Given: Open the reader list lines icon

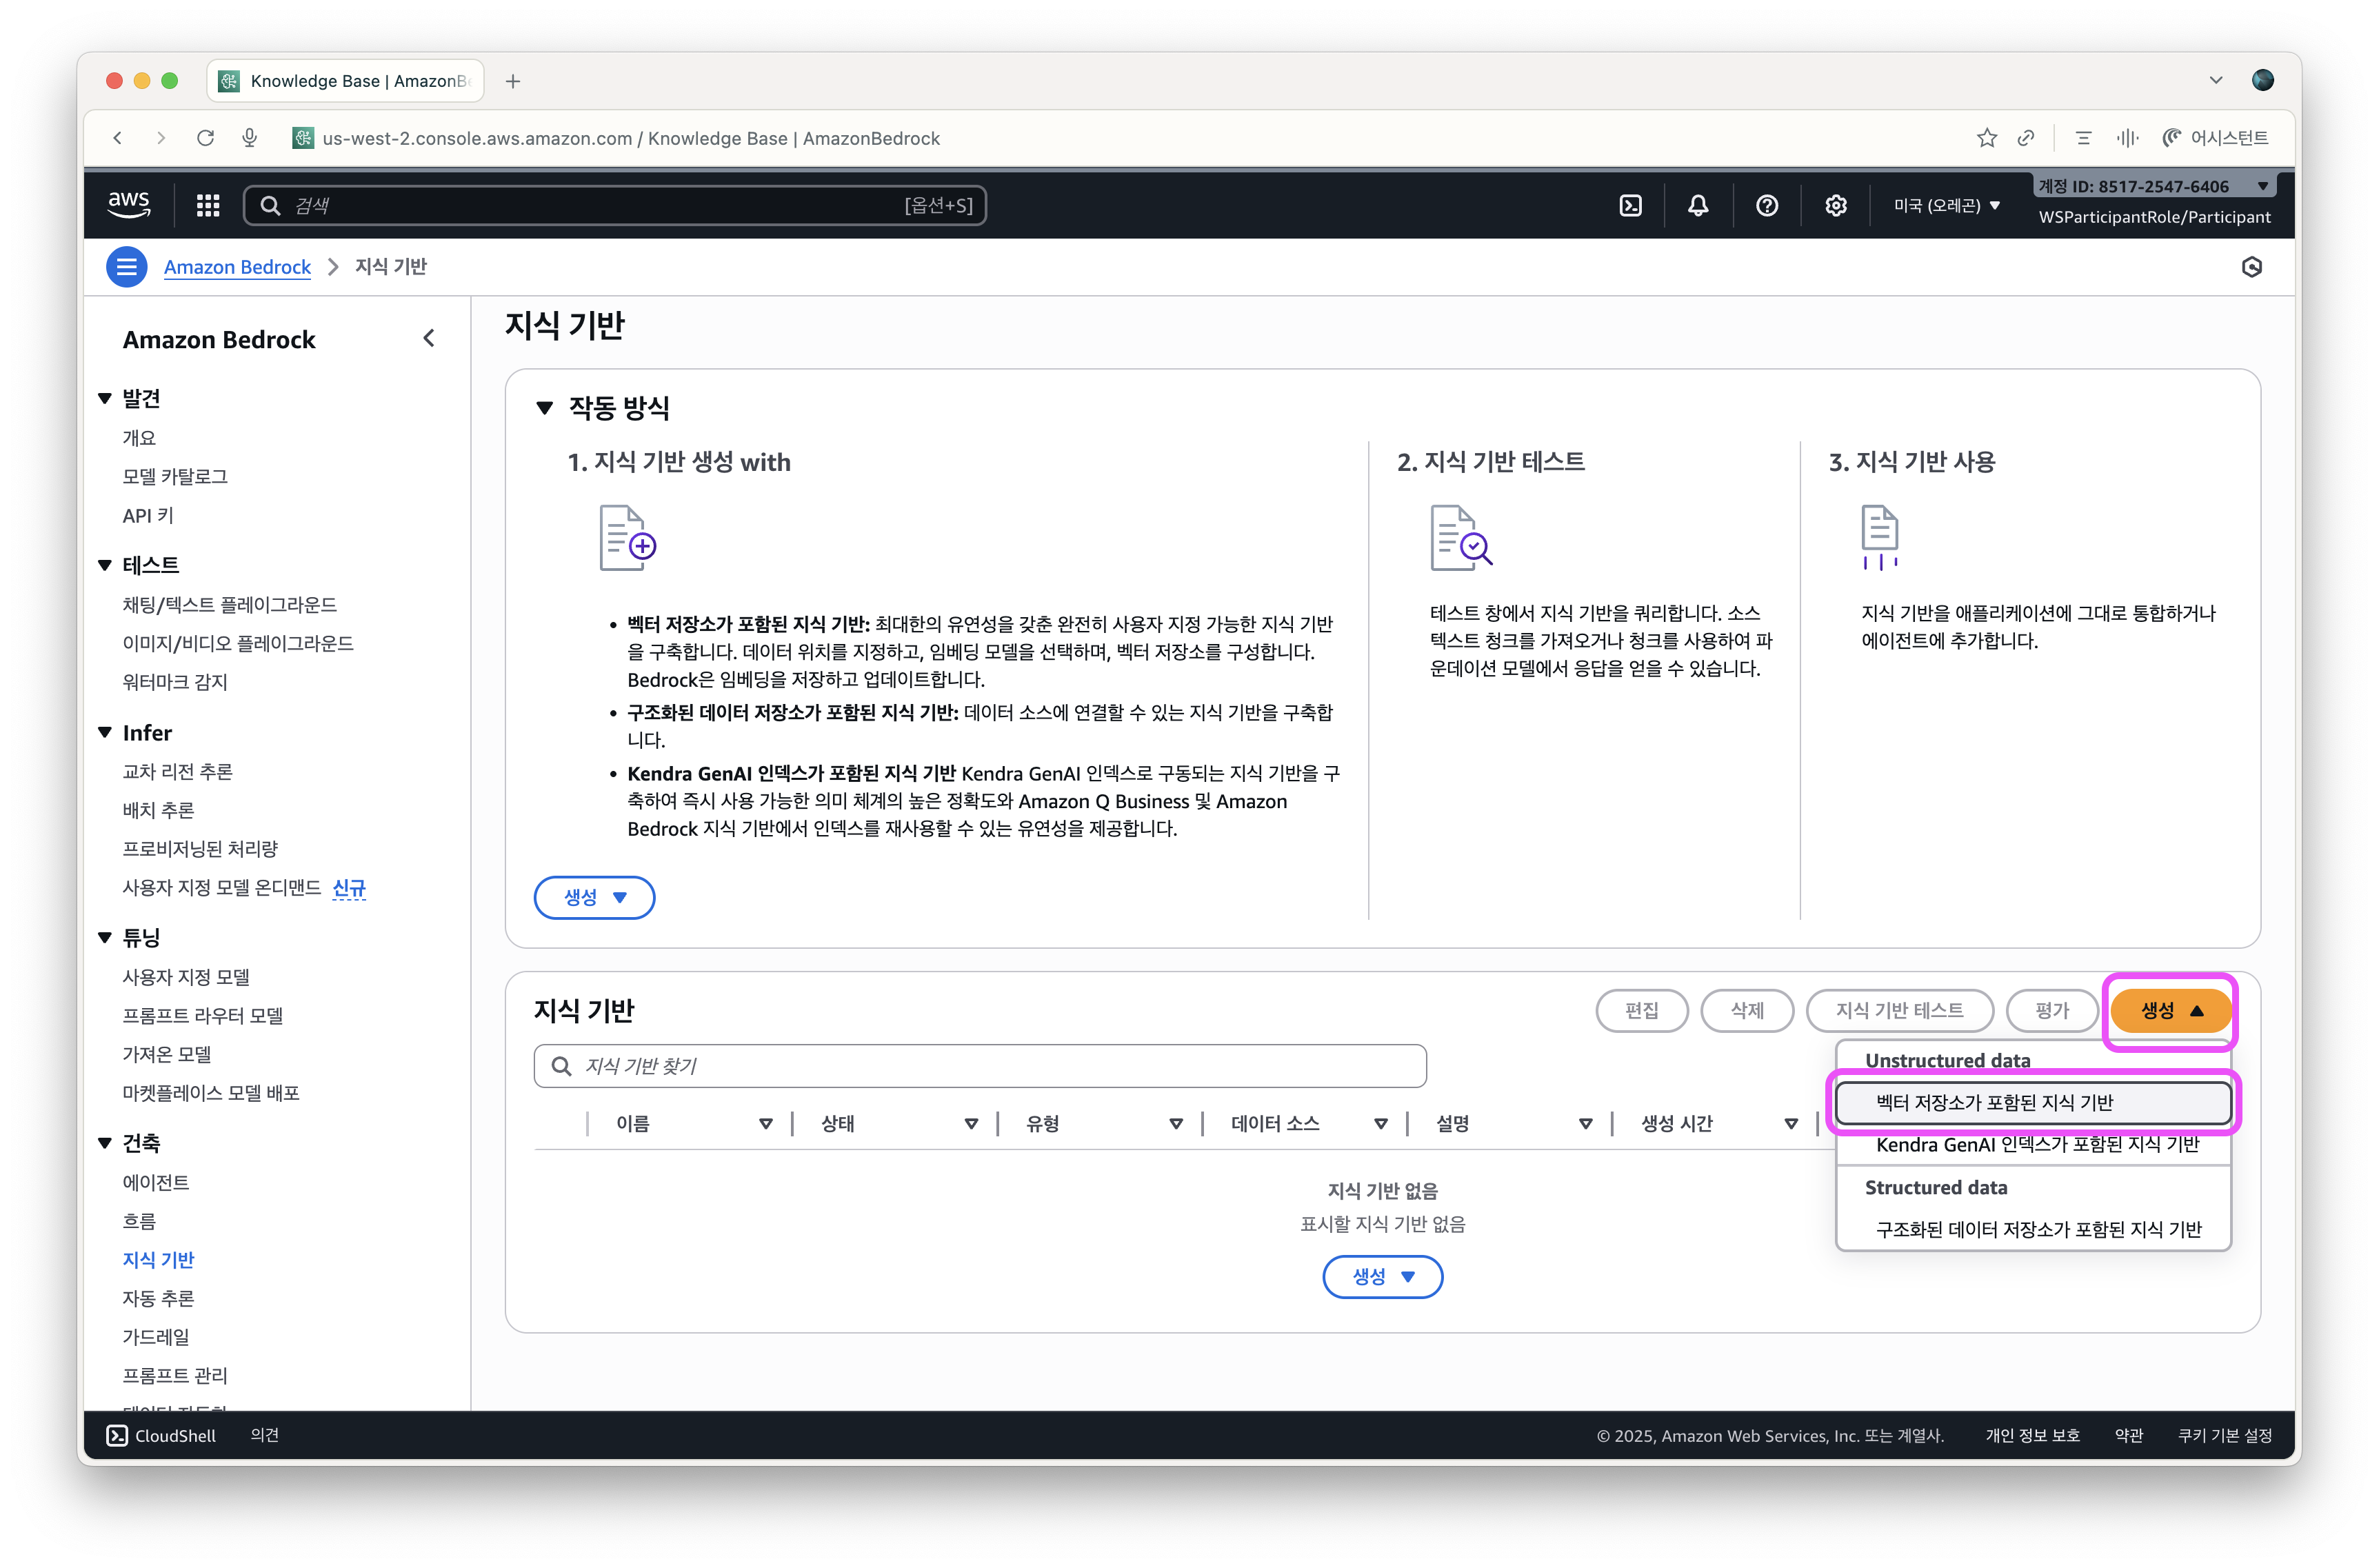Looking at the screenshot, I should click(x=2083, y=138).
